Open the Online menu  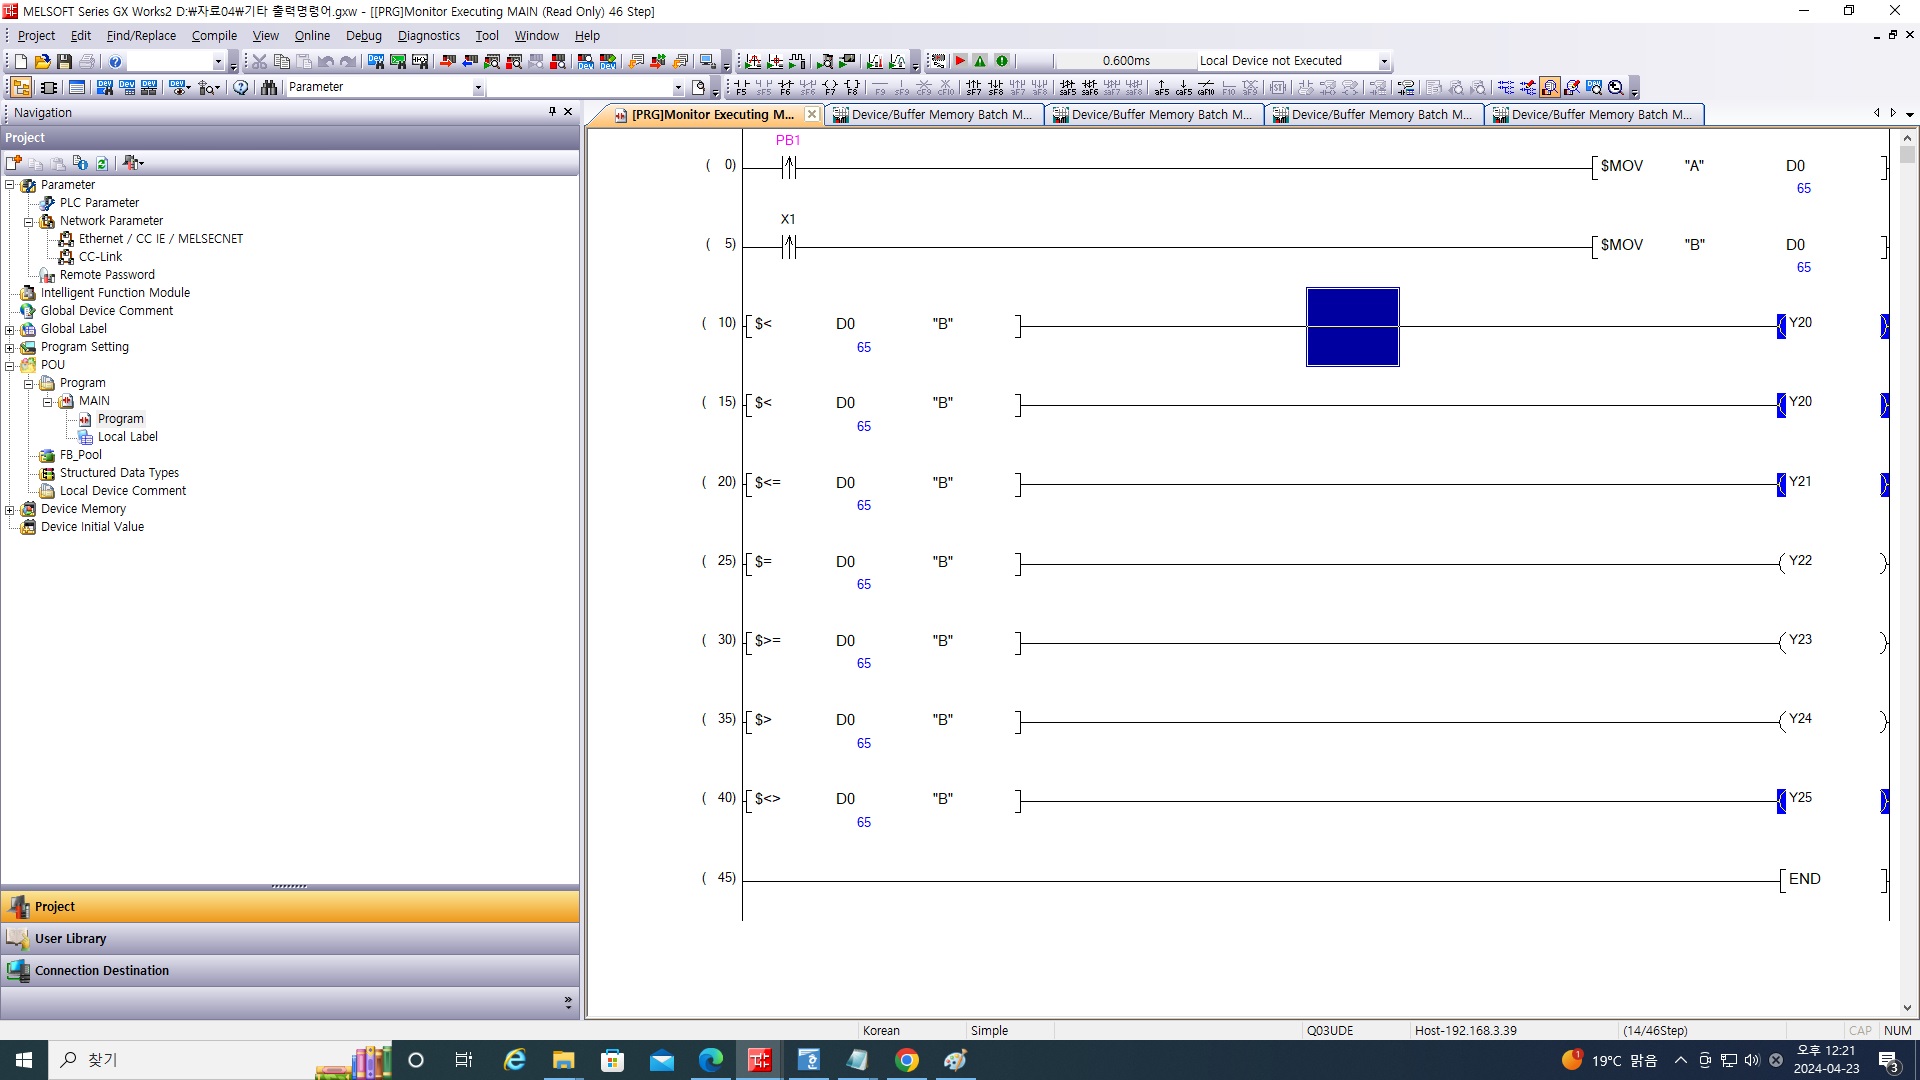pyautogui.click(x=312, y=35)
